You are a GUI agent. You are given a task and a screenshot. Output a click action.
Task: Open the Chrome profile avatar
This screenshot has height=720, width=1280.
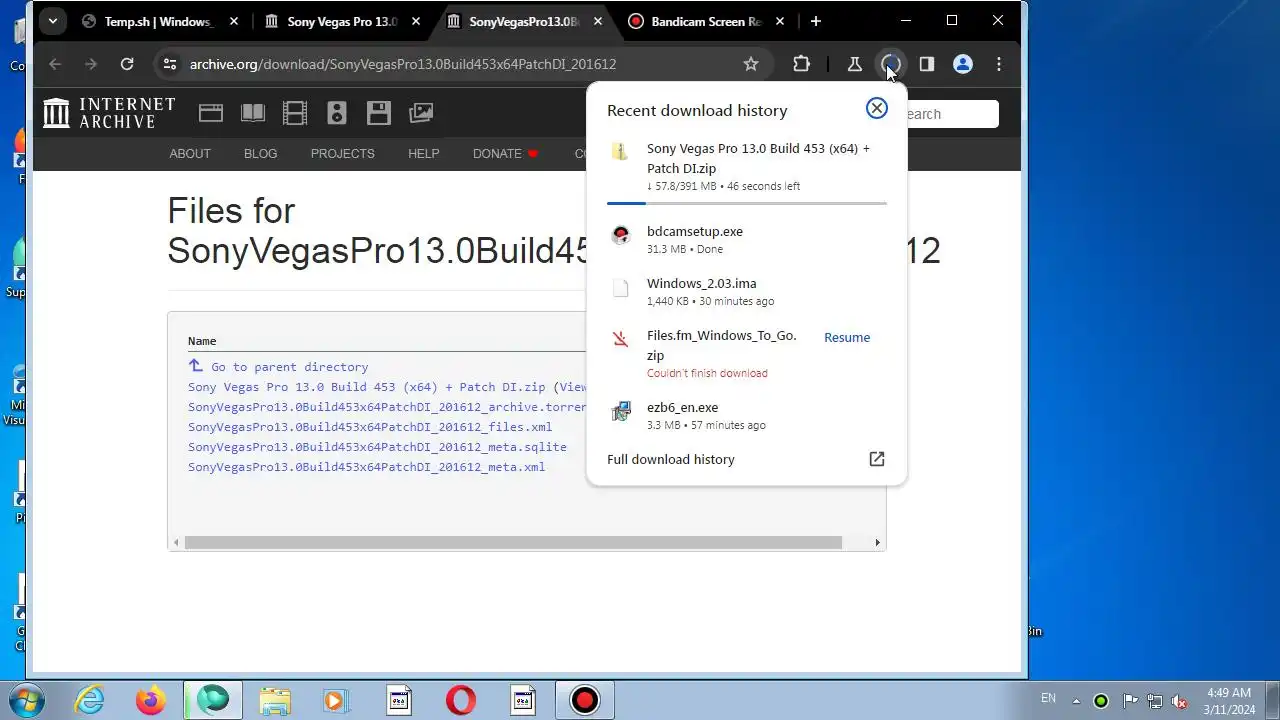pyautogui.click(x=963, y=64)
